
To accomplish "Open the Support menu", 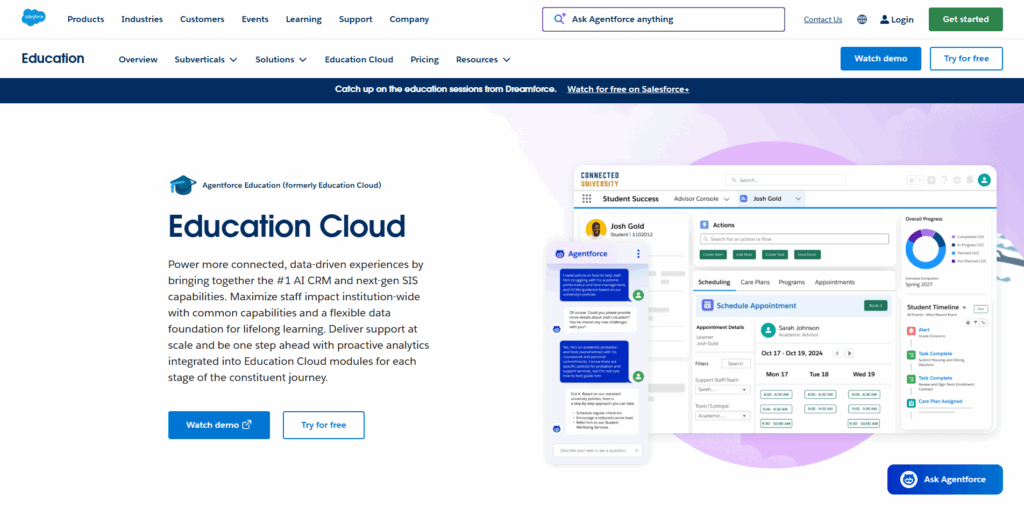I will pos(355,20).
